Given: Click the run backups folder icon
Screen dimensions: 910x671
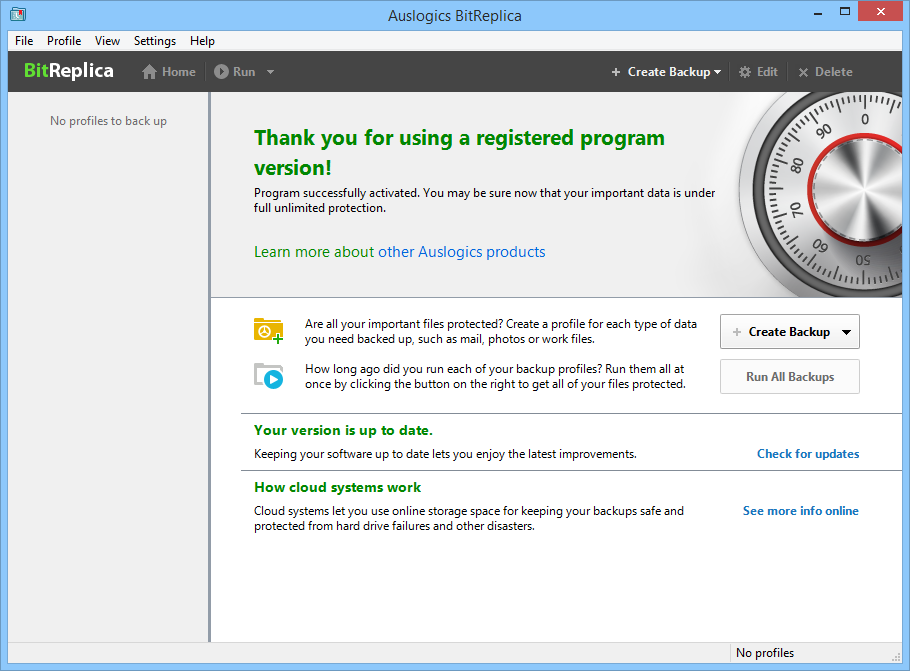Looking at the screenshot, I should coord(268,376).
